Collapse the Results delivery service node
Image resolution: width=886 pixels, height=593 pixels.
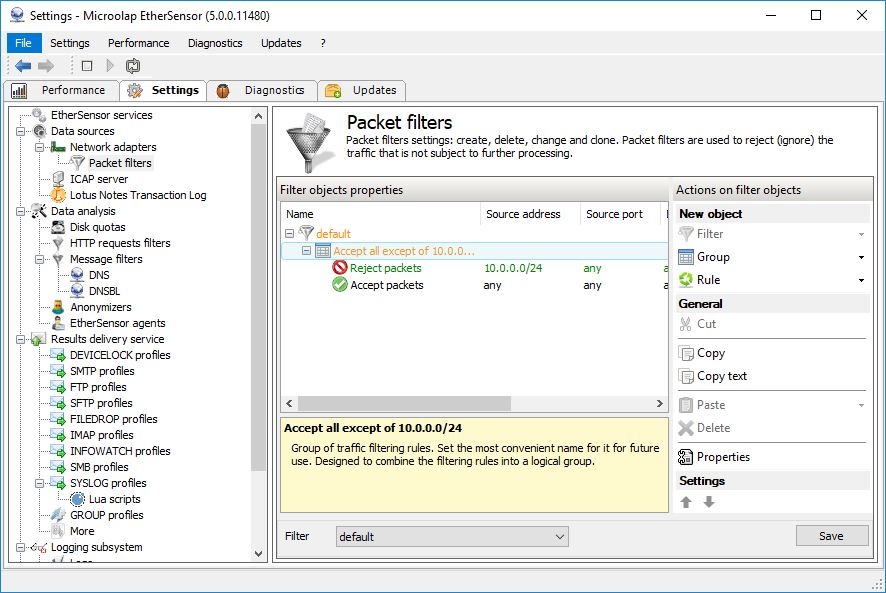tap(20, 339)
